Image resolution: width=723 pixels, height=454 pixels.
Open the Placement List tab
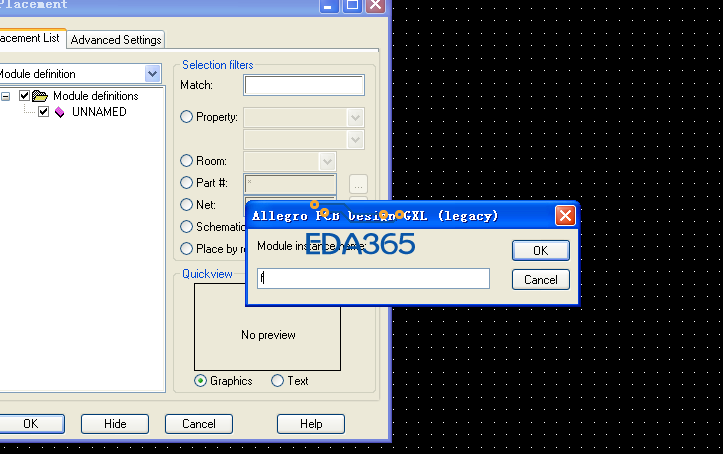pos(30,38)
